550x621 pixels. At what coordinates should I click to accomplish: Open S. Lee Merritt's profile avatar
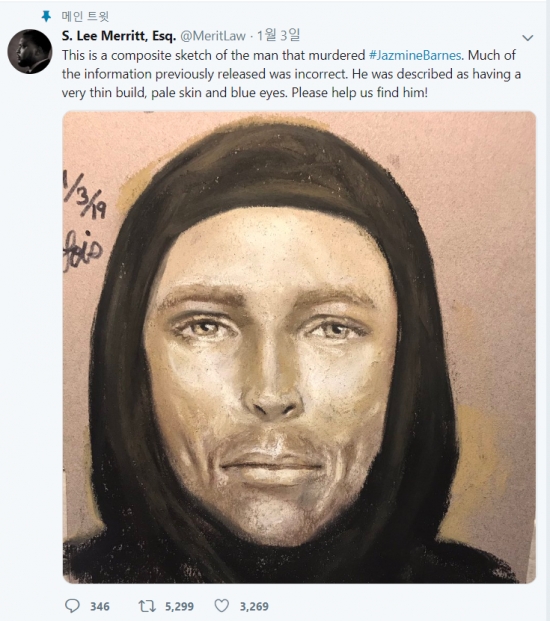pos(30,51)
